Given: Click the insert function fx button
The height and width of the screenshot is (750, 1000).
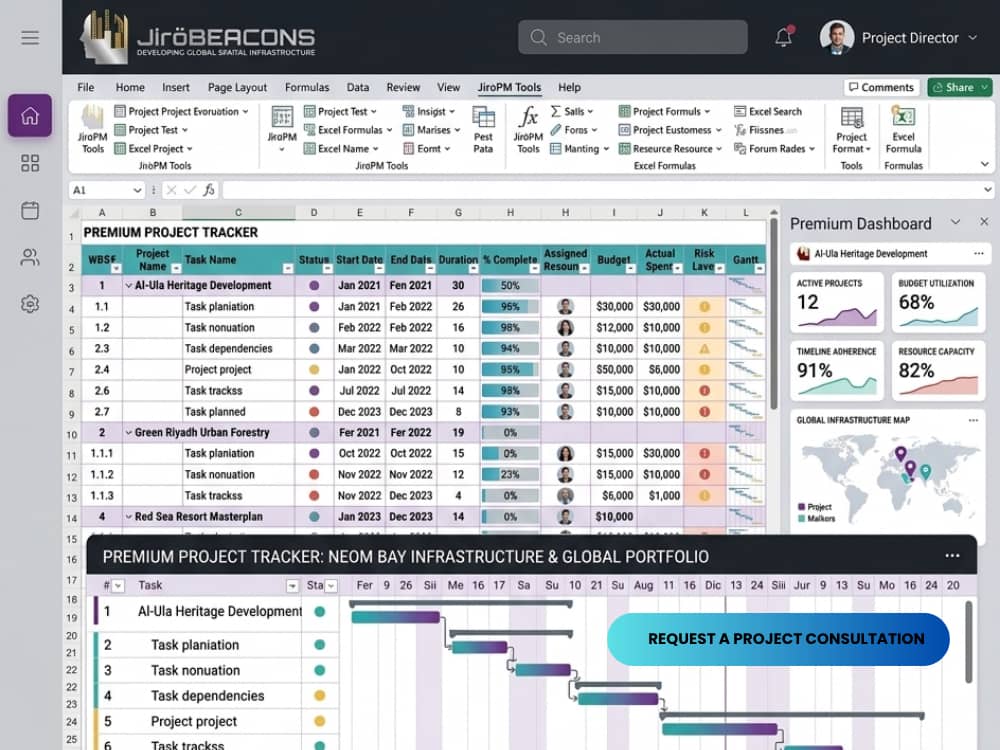Looking at the screenshot, I should tap(209, 190).
